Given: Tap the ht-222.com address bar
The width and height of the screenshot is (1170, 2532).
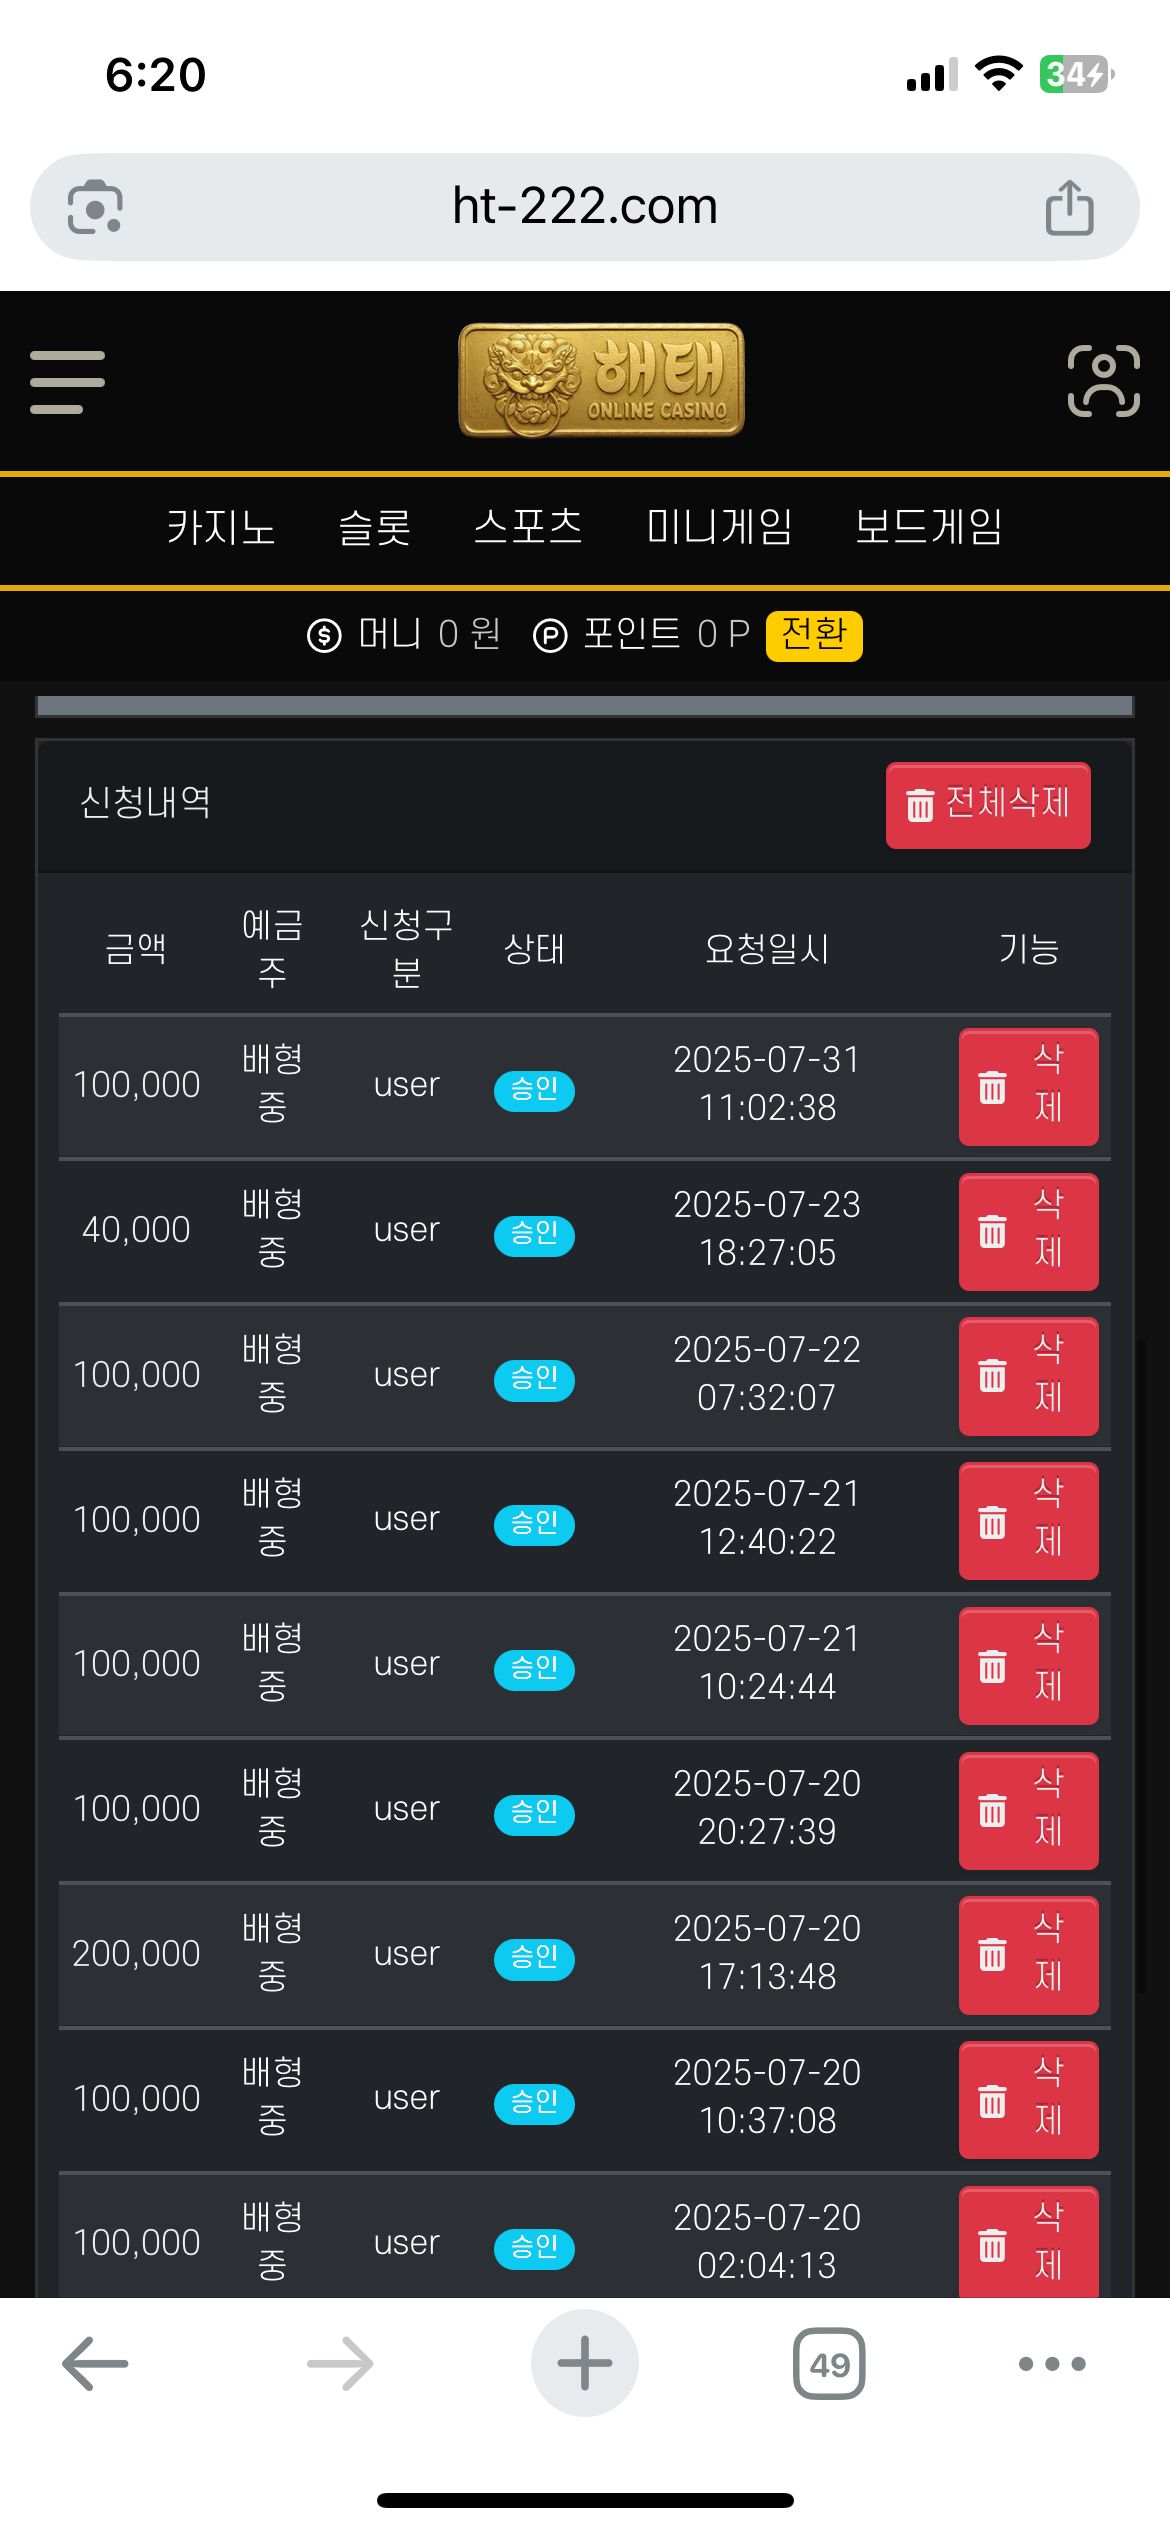Looking at the screenshot, I should [585, 207].
